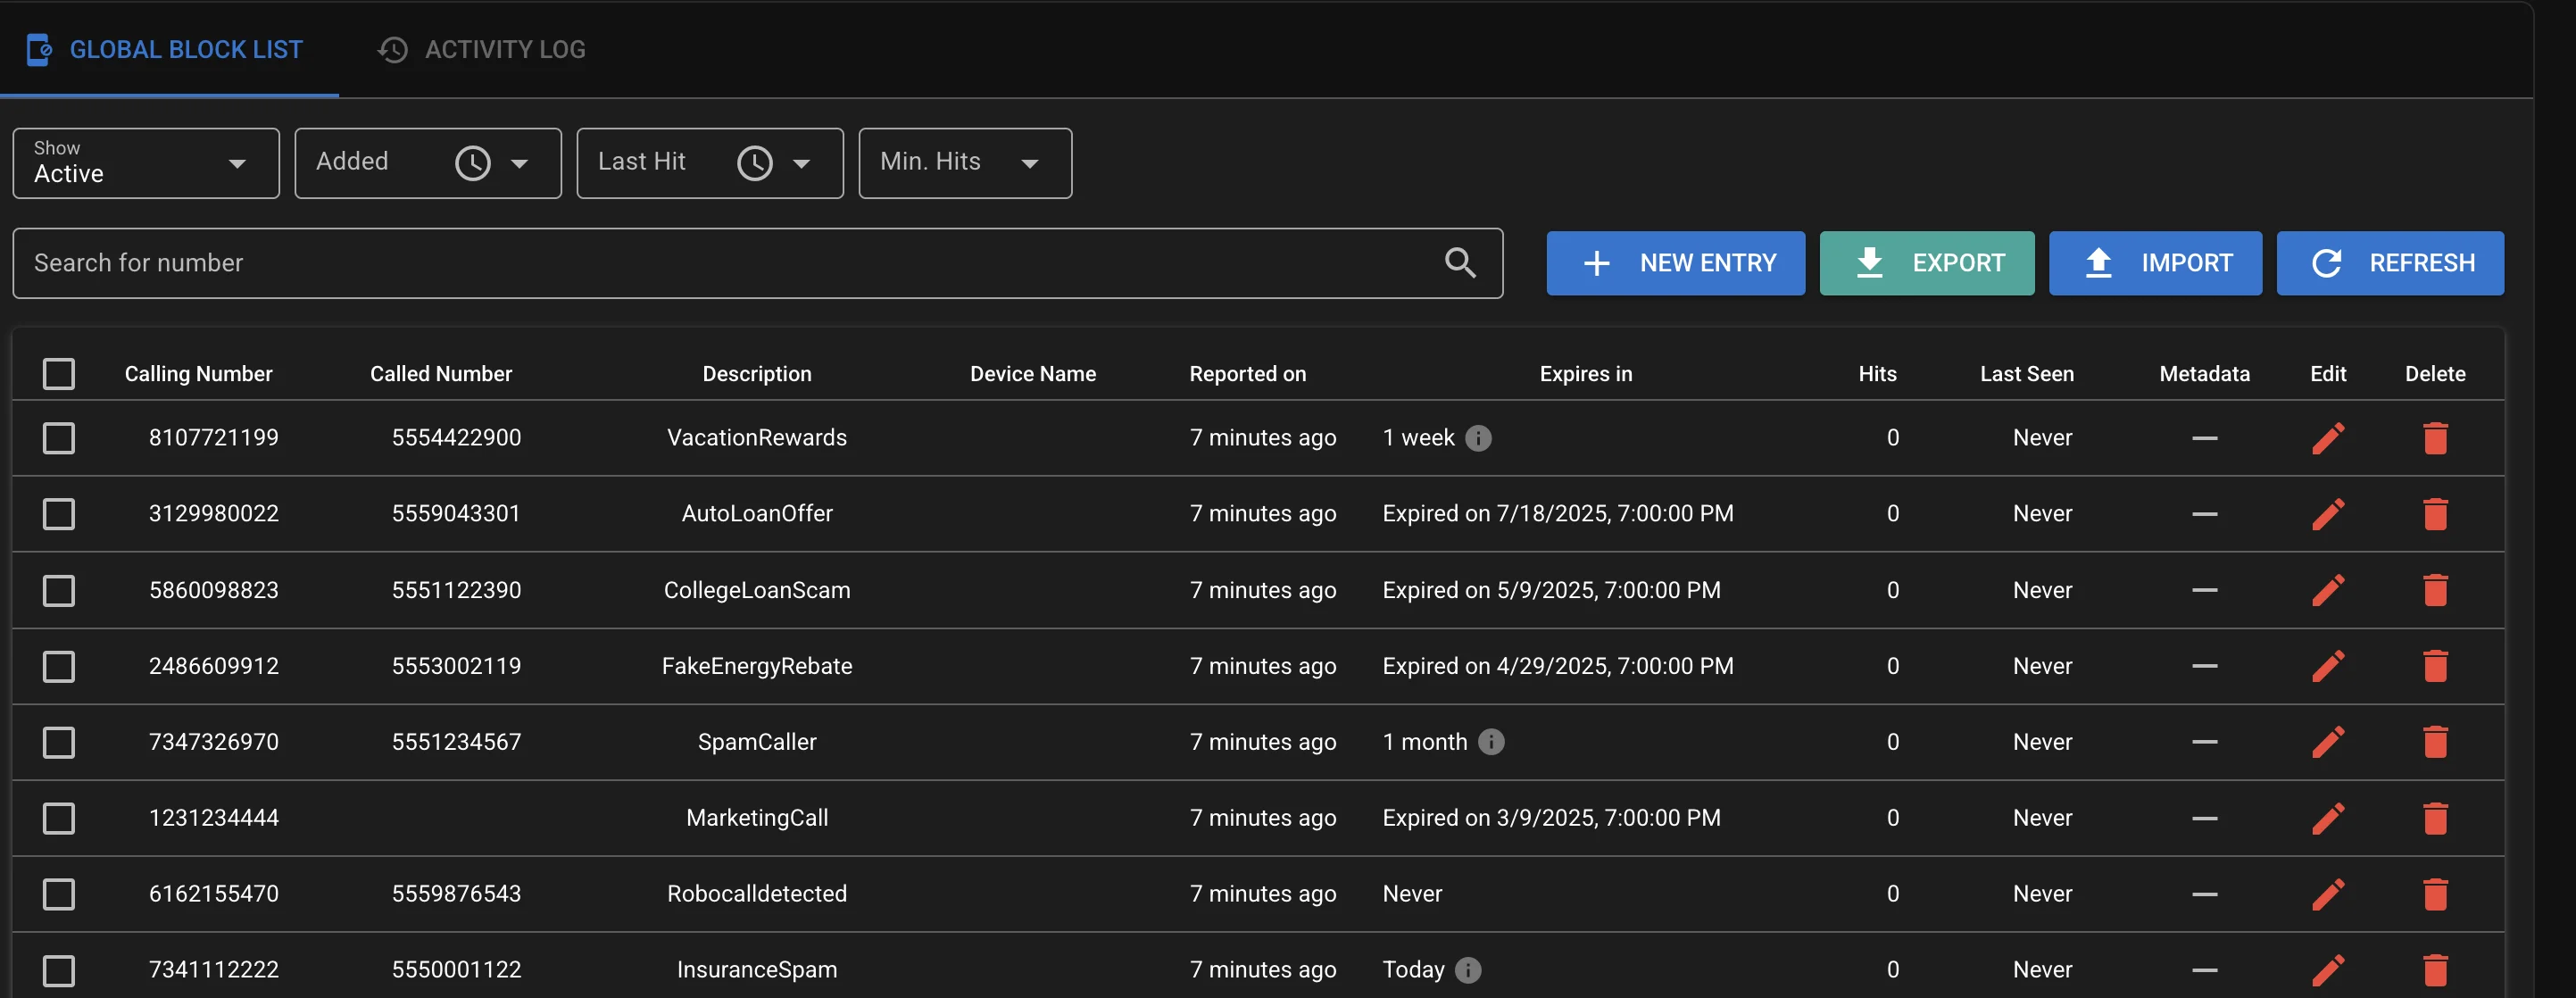2576x998 pixels.
Task: Click 'Expired on 5/9/2025, 7:00:00 PM' text
Action: 1551,590
